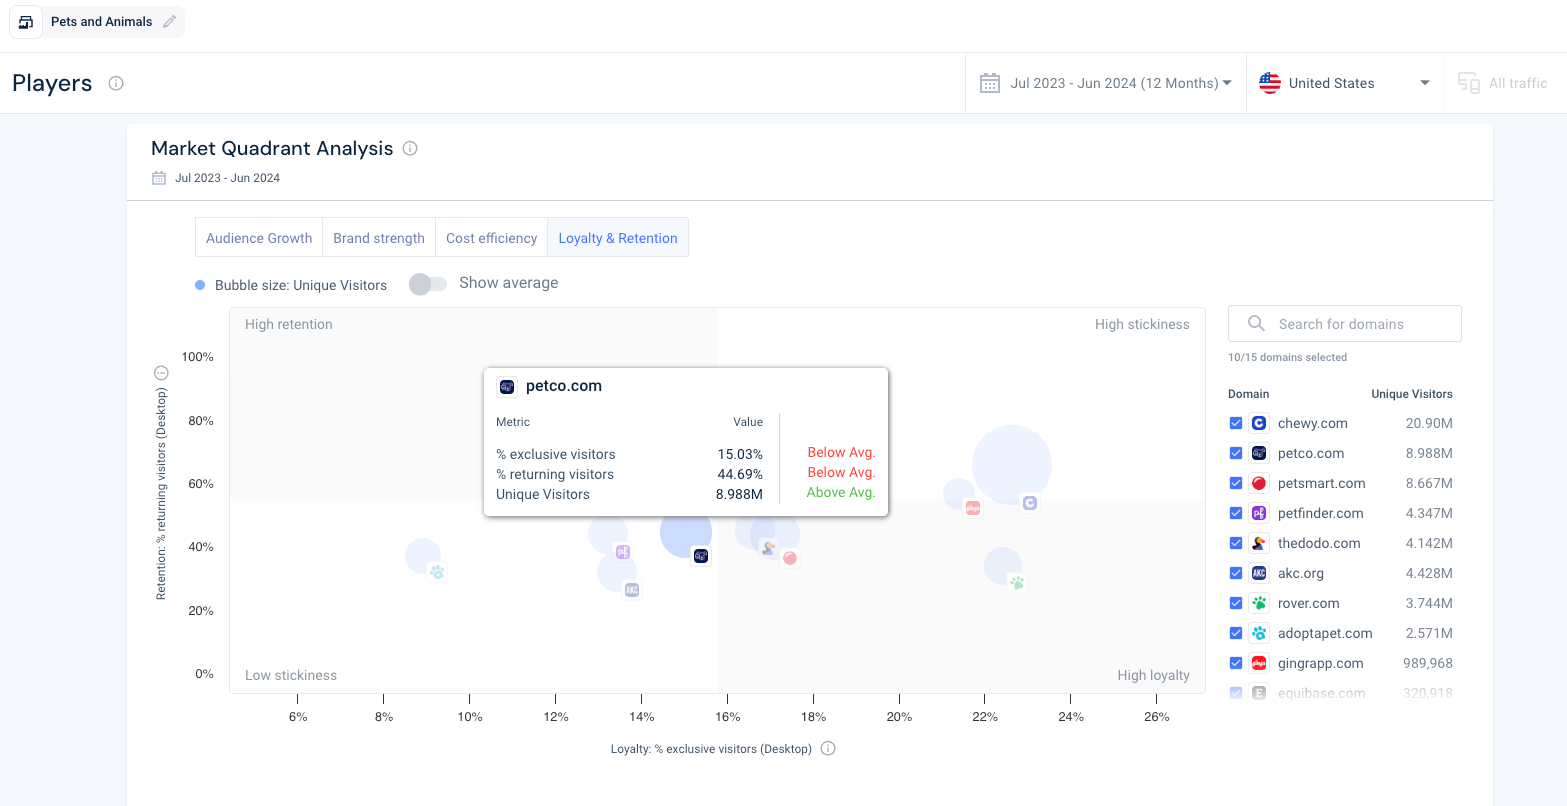Viewport: 1567px width, 806px height.
Task: Click the pencil edit icon beside Pets and Animals
Action: click(x=170, y=22)
